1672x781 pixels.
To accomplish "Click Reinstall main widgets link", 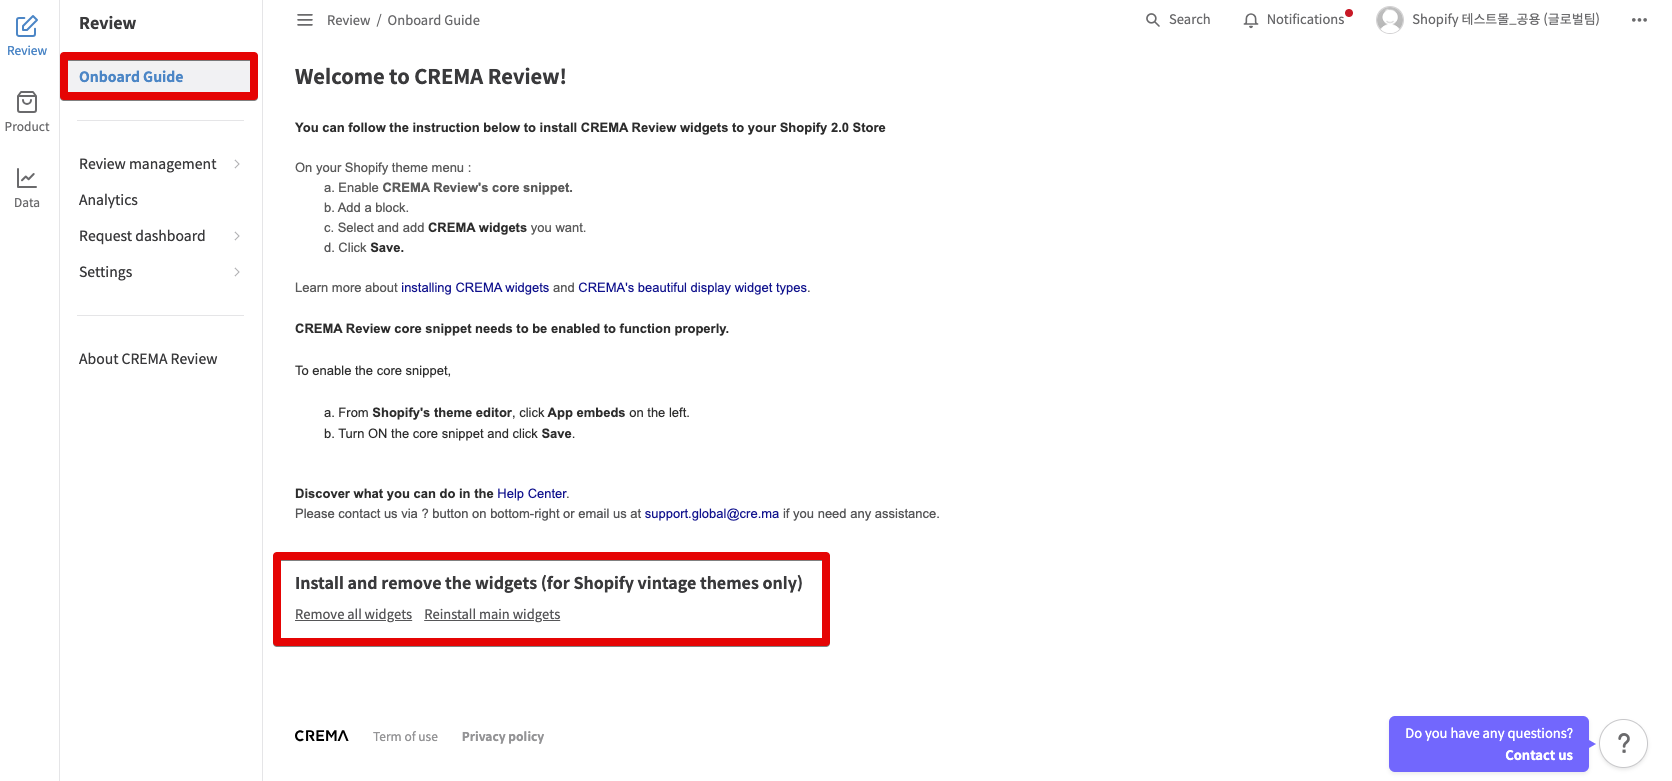I will [492, 615].
